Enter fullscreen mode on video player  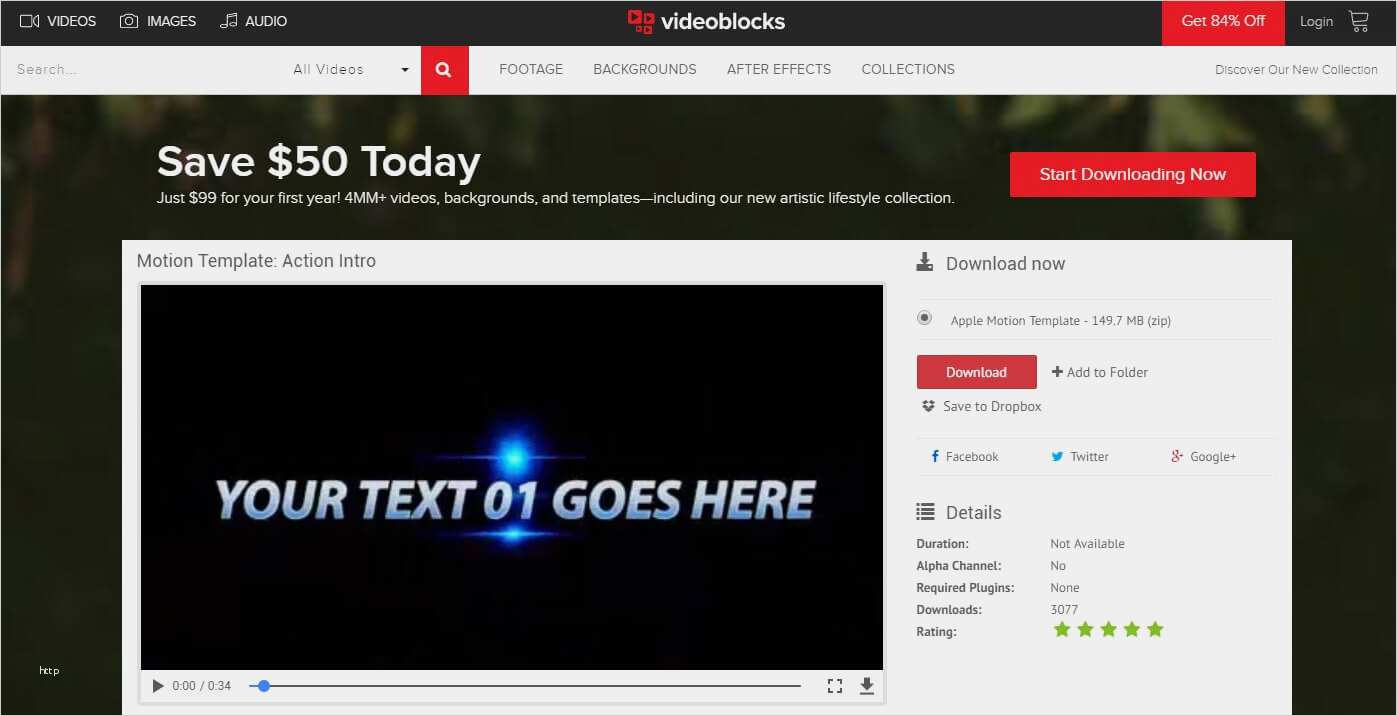tap(835, 686)
